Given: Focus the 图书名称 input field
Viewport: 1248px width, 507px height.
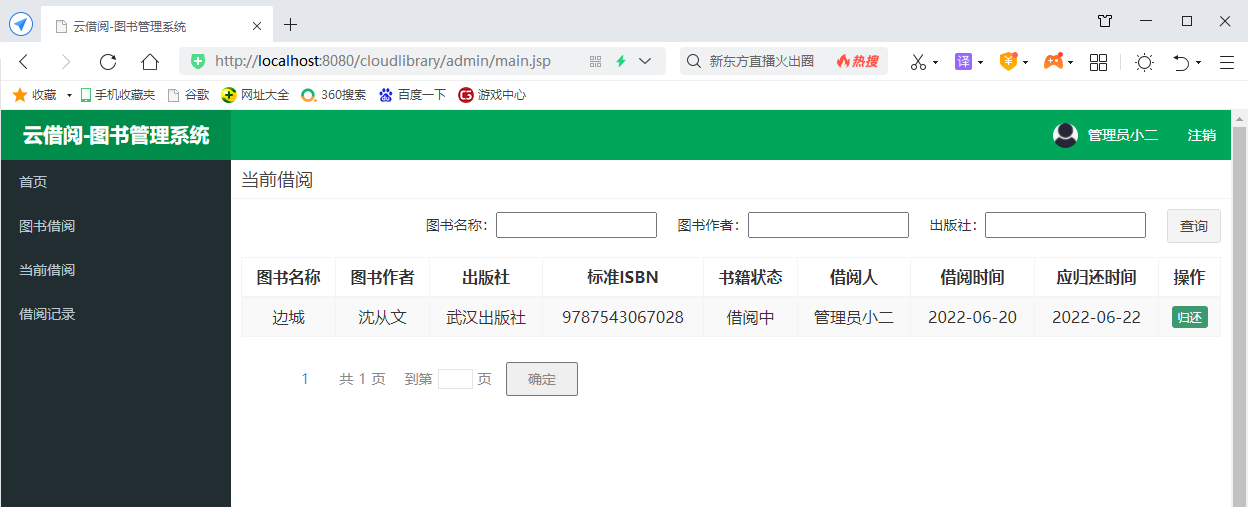Looking at the screenshot, I should pos(576,225).
